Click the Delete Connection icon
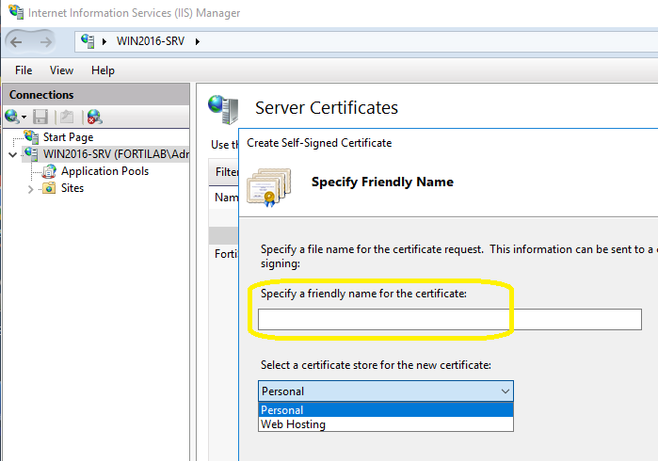Image resolution: width=658 pixels, height=461 pixels. click(x=94, y=117)
